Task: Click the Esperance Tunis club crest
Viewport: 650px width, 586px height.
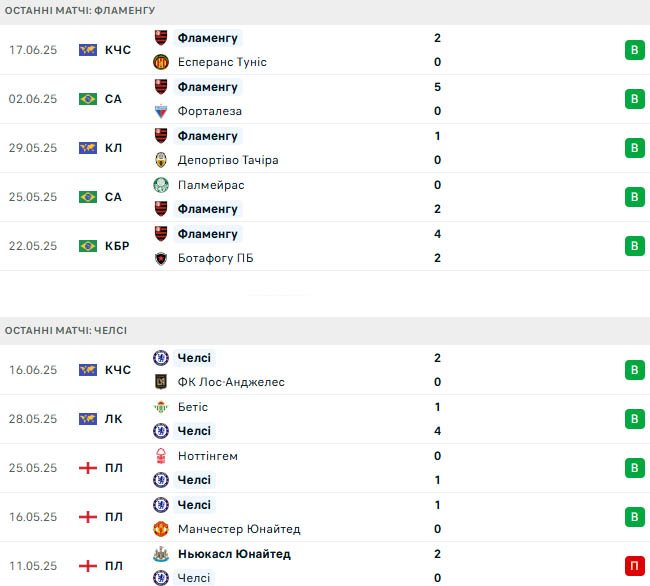Action: pos(161,62)
